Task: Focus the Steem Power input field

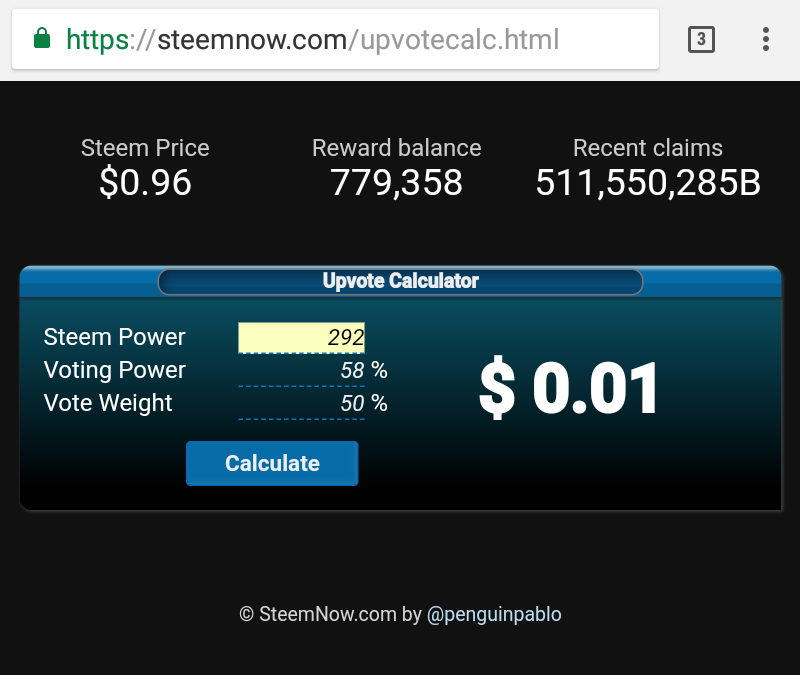Action: click(302, 337)
